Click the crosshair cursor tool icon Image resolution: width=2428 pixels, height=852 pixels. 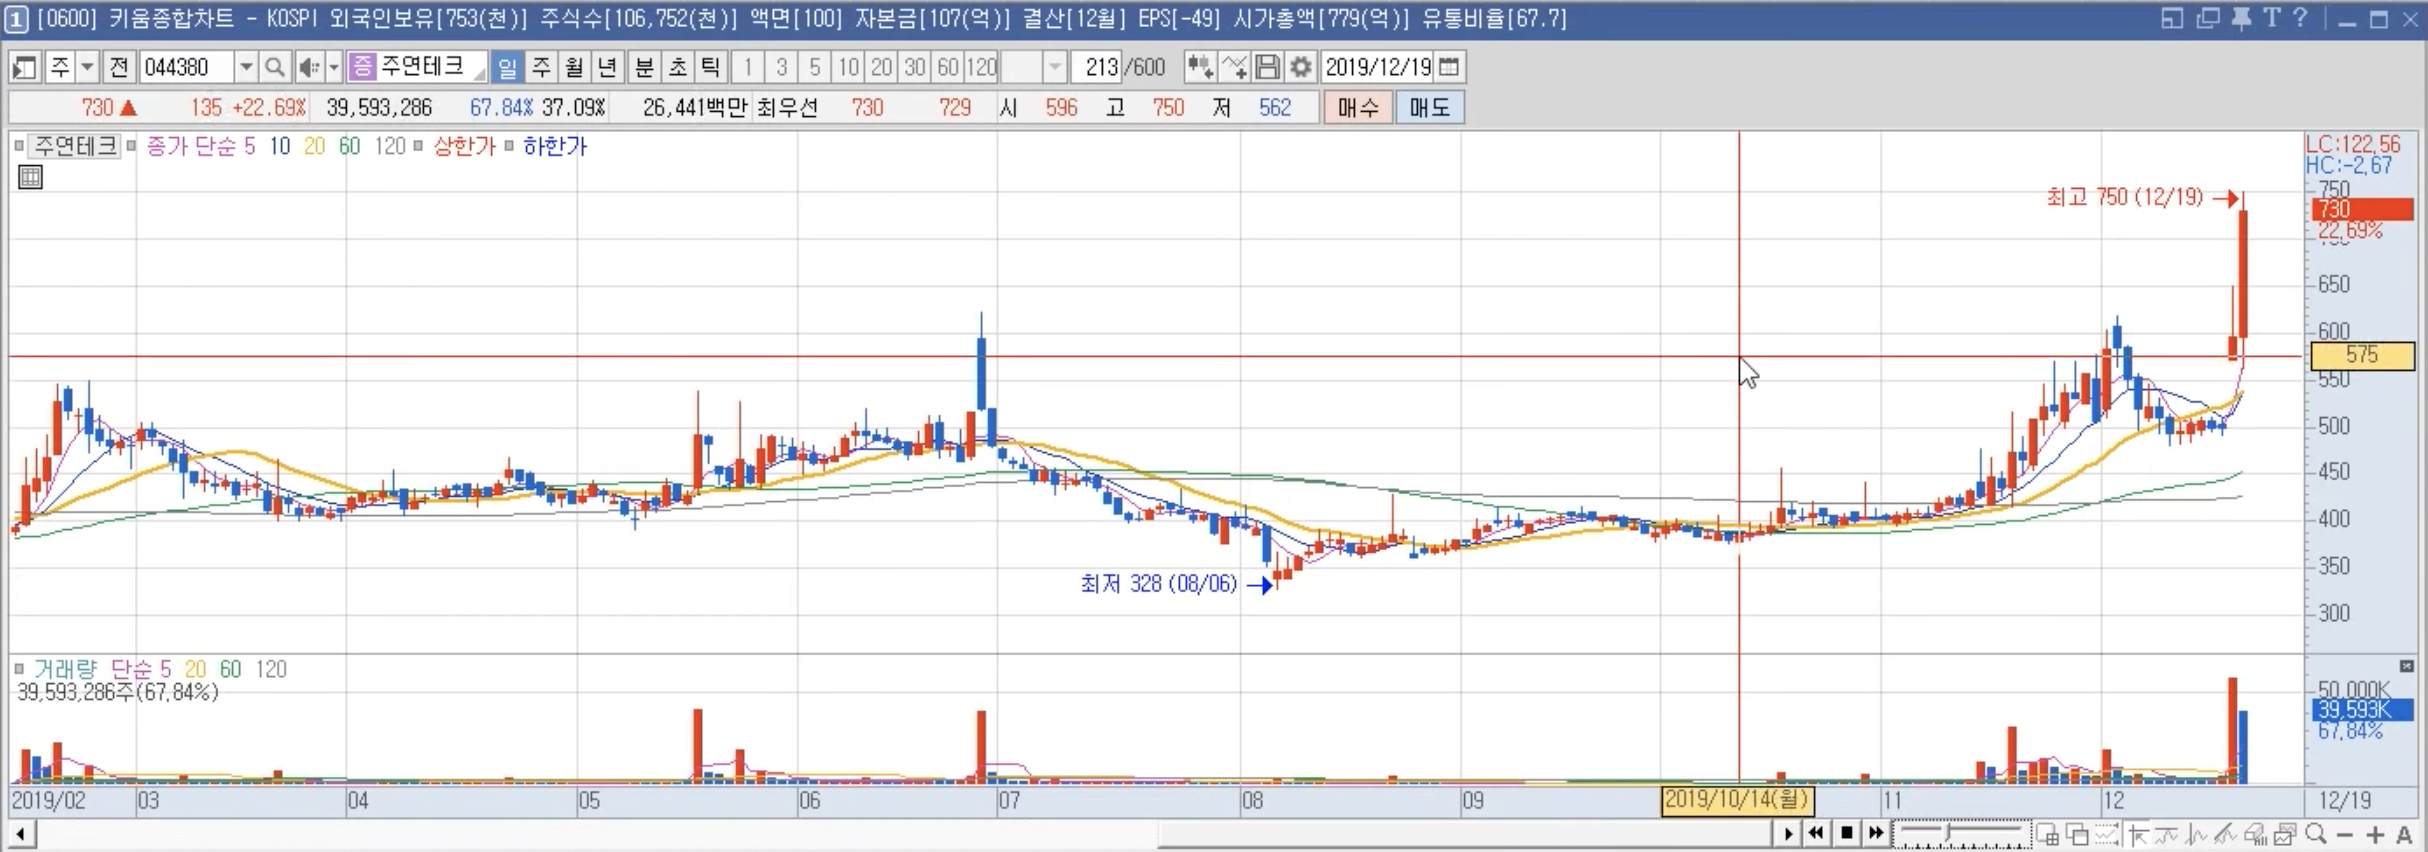click(2137, 833)
